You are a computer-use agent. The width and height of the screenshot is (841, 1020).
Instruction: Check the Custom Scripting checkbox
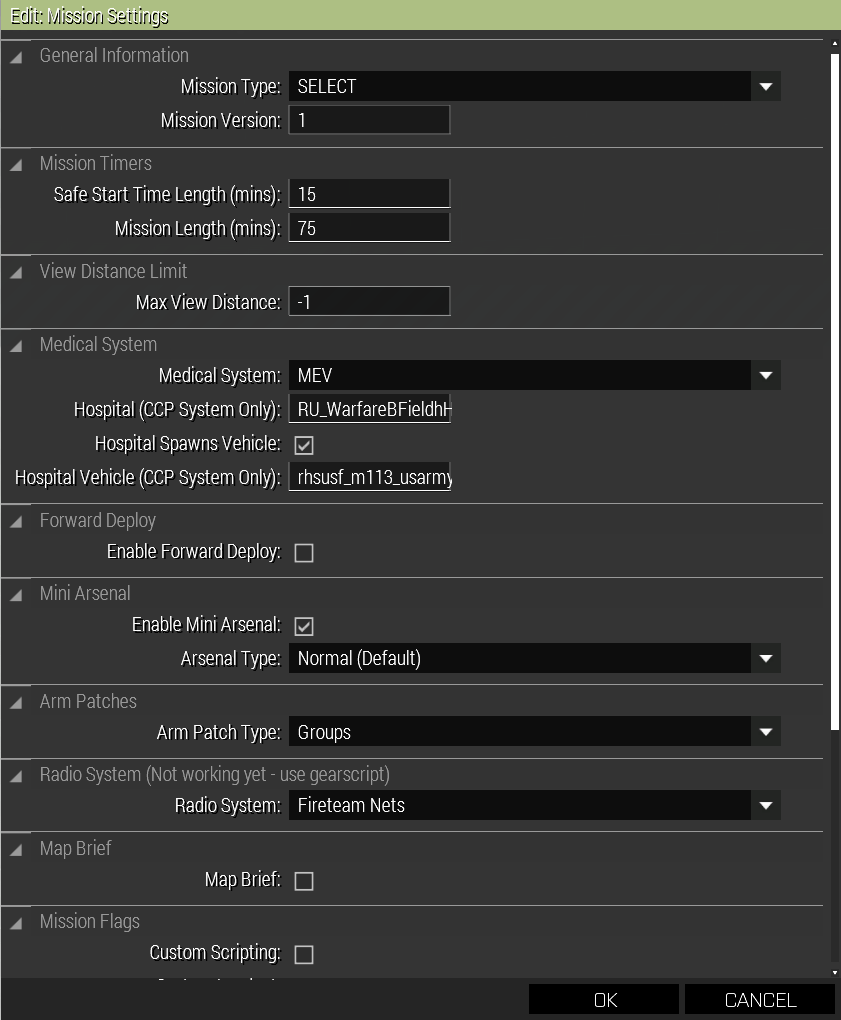tap(304, 955)
